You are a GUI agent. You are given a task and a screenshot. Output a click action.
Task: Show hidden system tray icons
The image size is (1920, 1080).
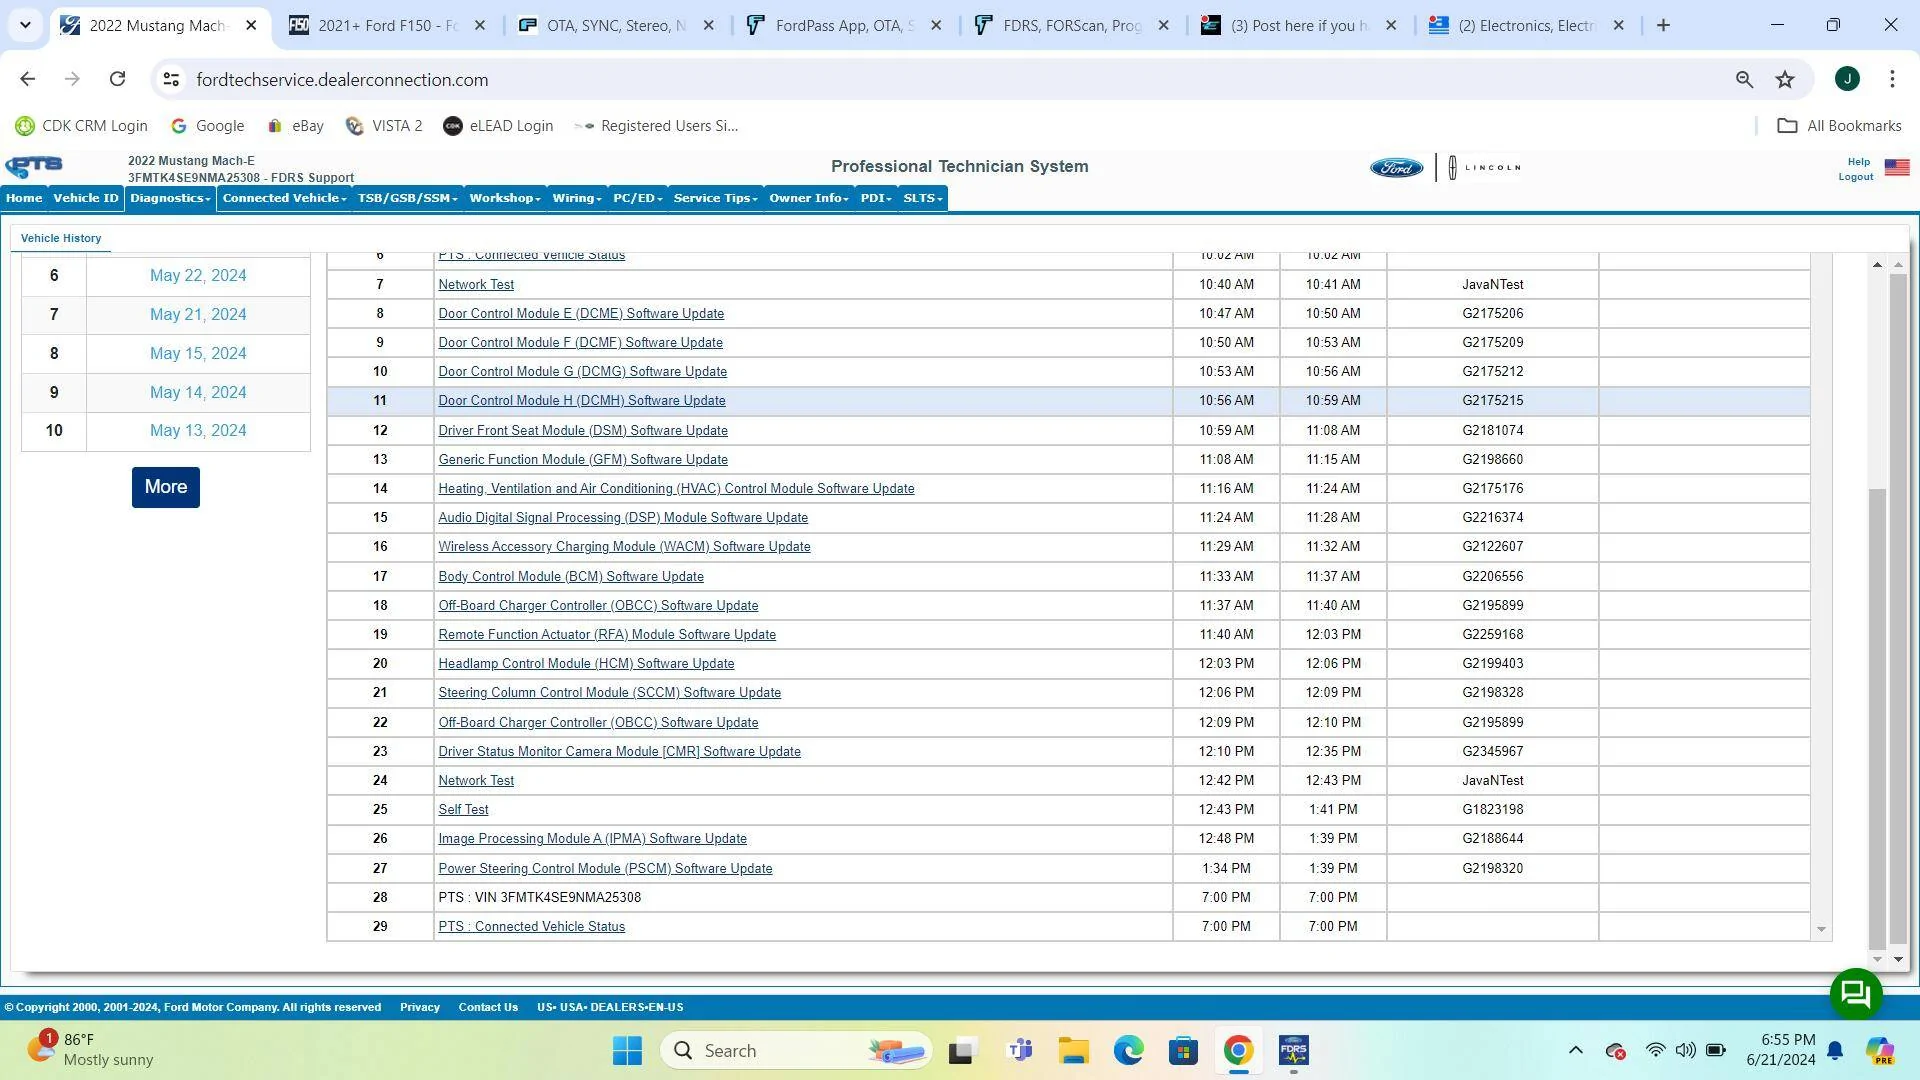tap(1575, 1050)
